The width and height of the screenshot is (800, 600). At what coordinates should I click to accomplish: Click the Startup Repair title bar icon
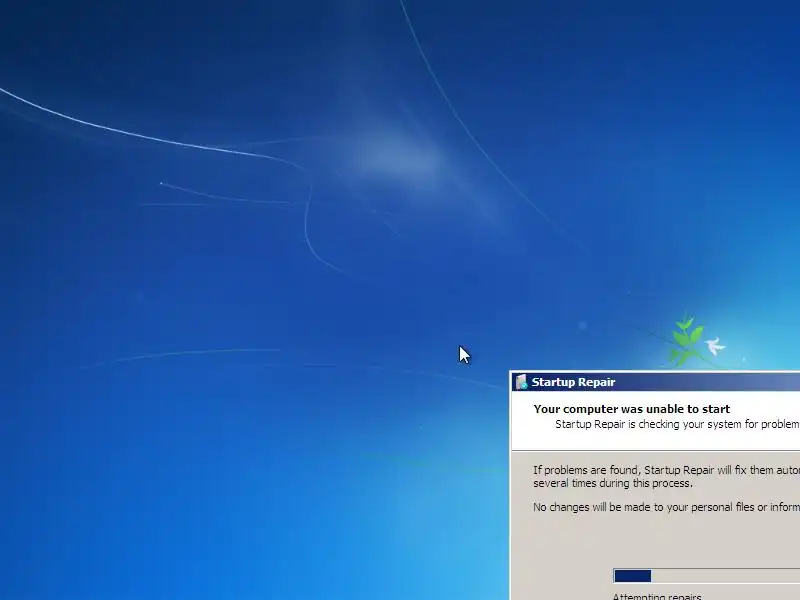coord(521,382)
